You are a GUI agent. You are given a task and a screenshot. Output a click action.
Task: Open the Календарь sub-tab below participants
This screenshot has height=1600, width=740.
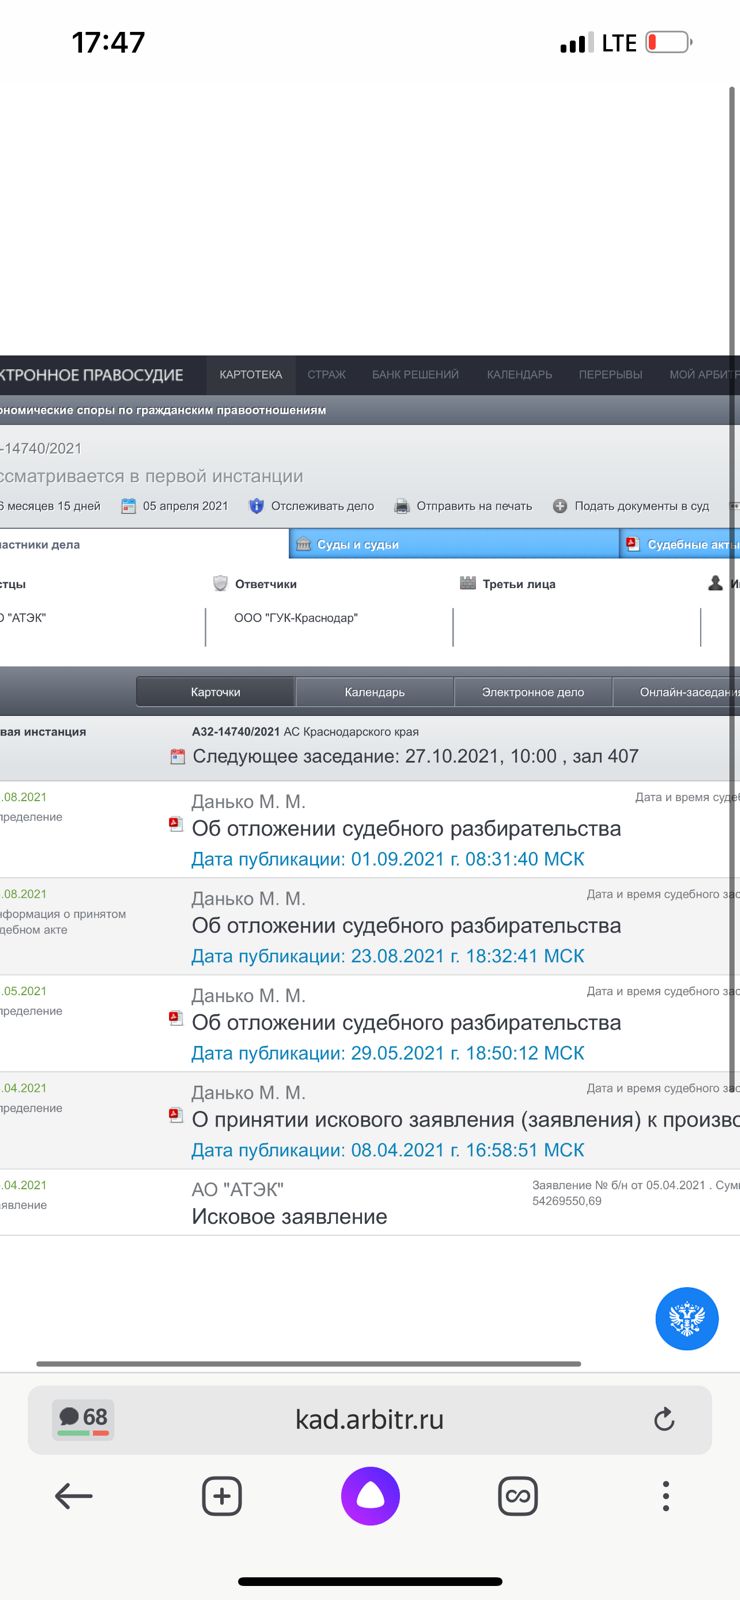point(374,692)
